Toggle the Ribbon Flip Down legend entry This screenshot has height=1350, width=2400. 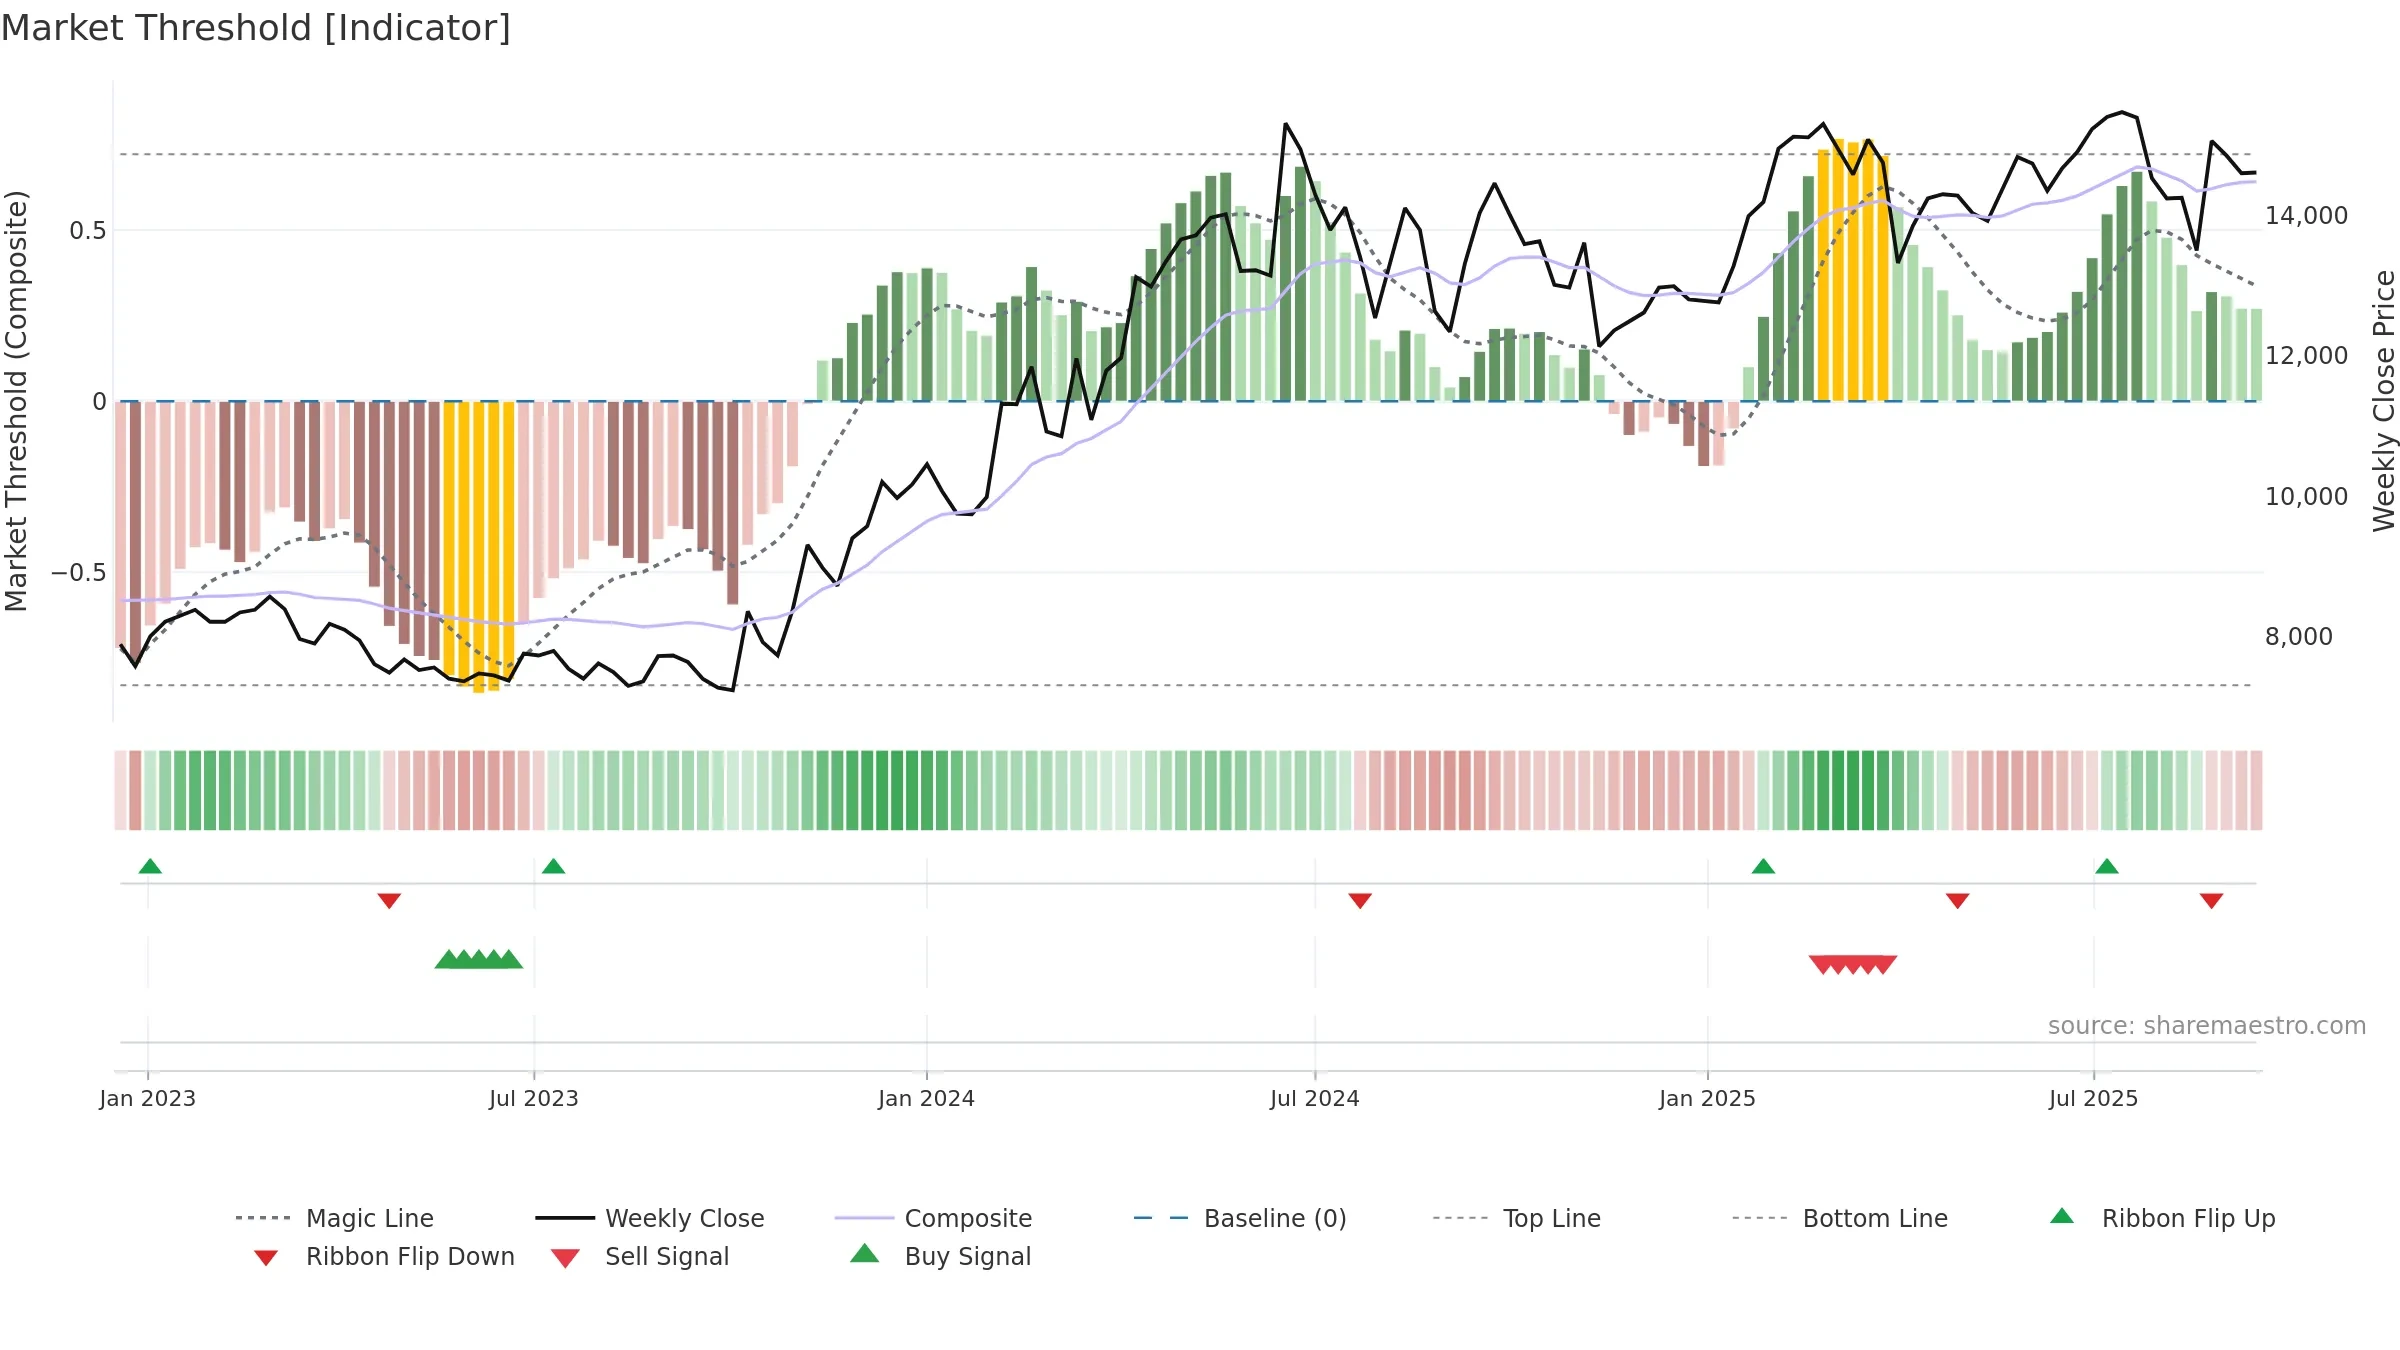(x=383, y=1256)
